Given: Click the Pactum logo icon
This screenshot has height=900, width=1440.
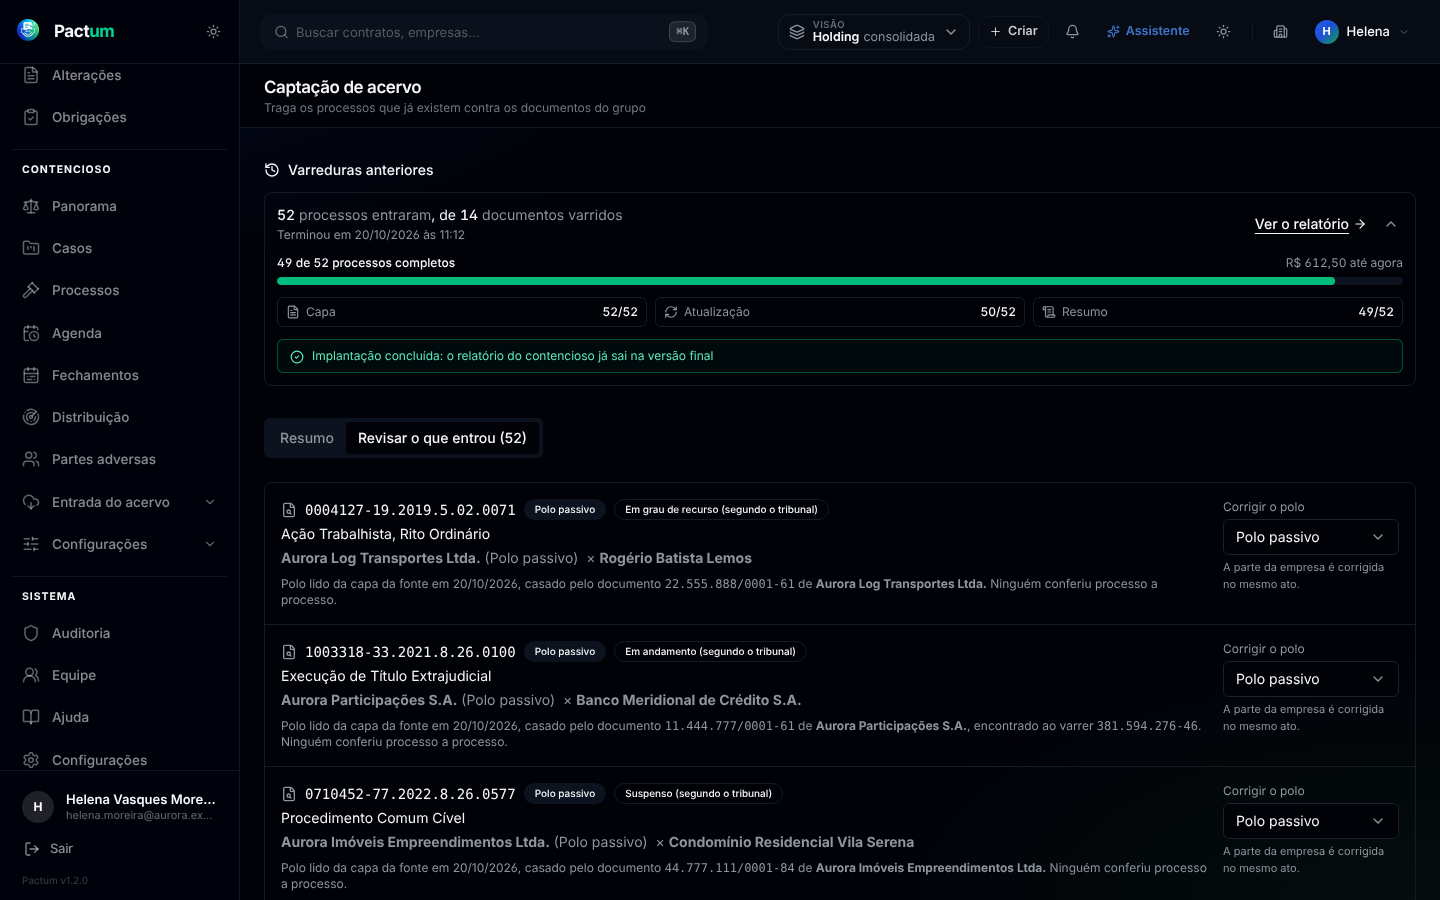Looking at the screenshot, I should (29, 30).
